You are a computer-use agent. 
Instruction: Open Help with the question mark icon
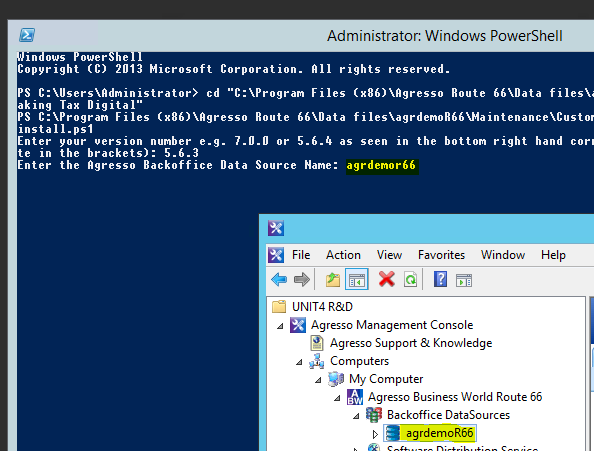pos(440,279)
